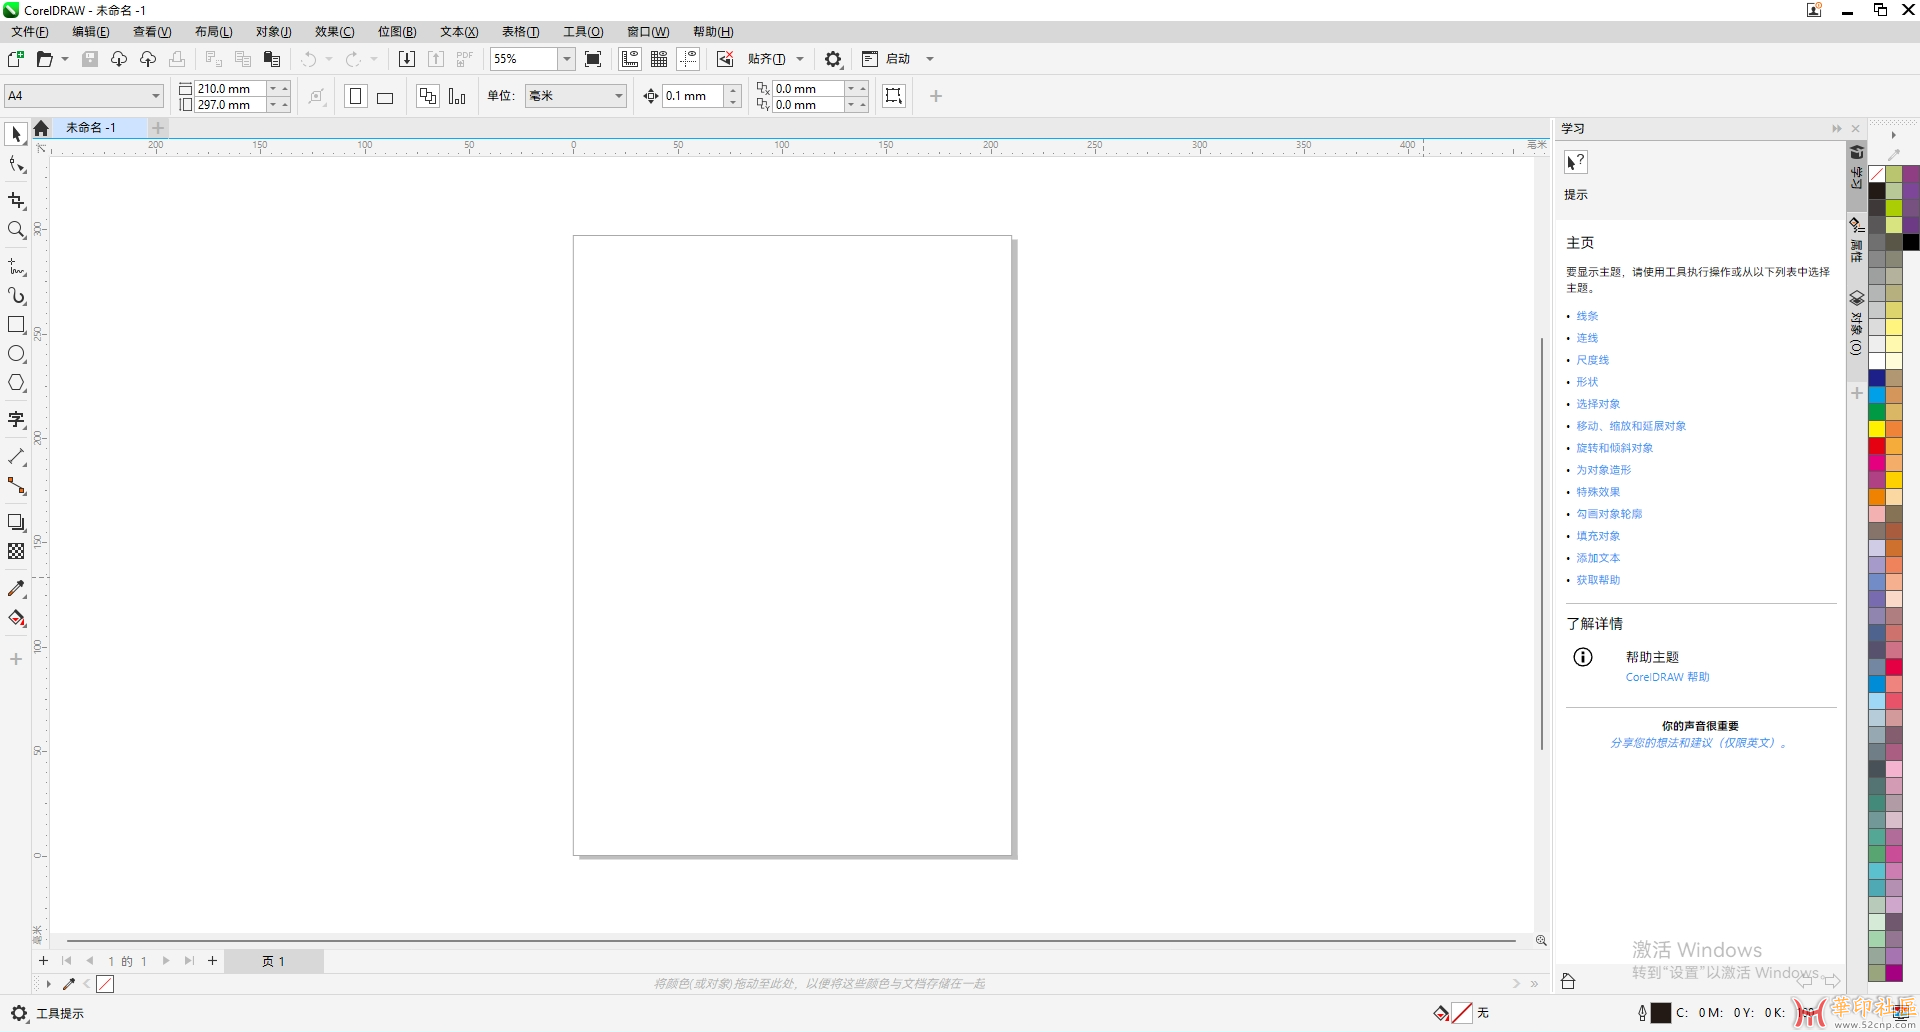Toggle the snap off button
The image size is (1920, 1032).
[725, 59]
